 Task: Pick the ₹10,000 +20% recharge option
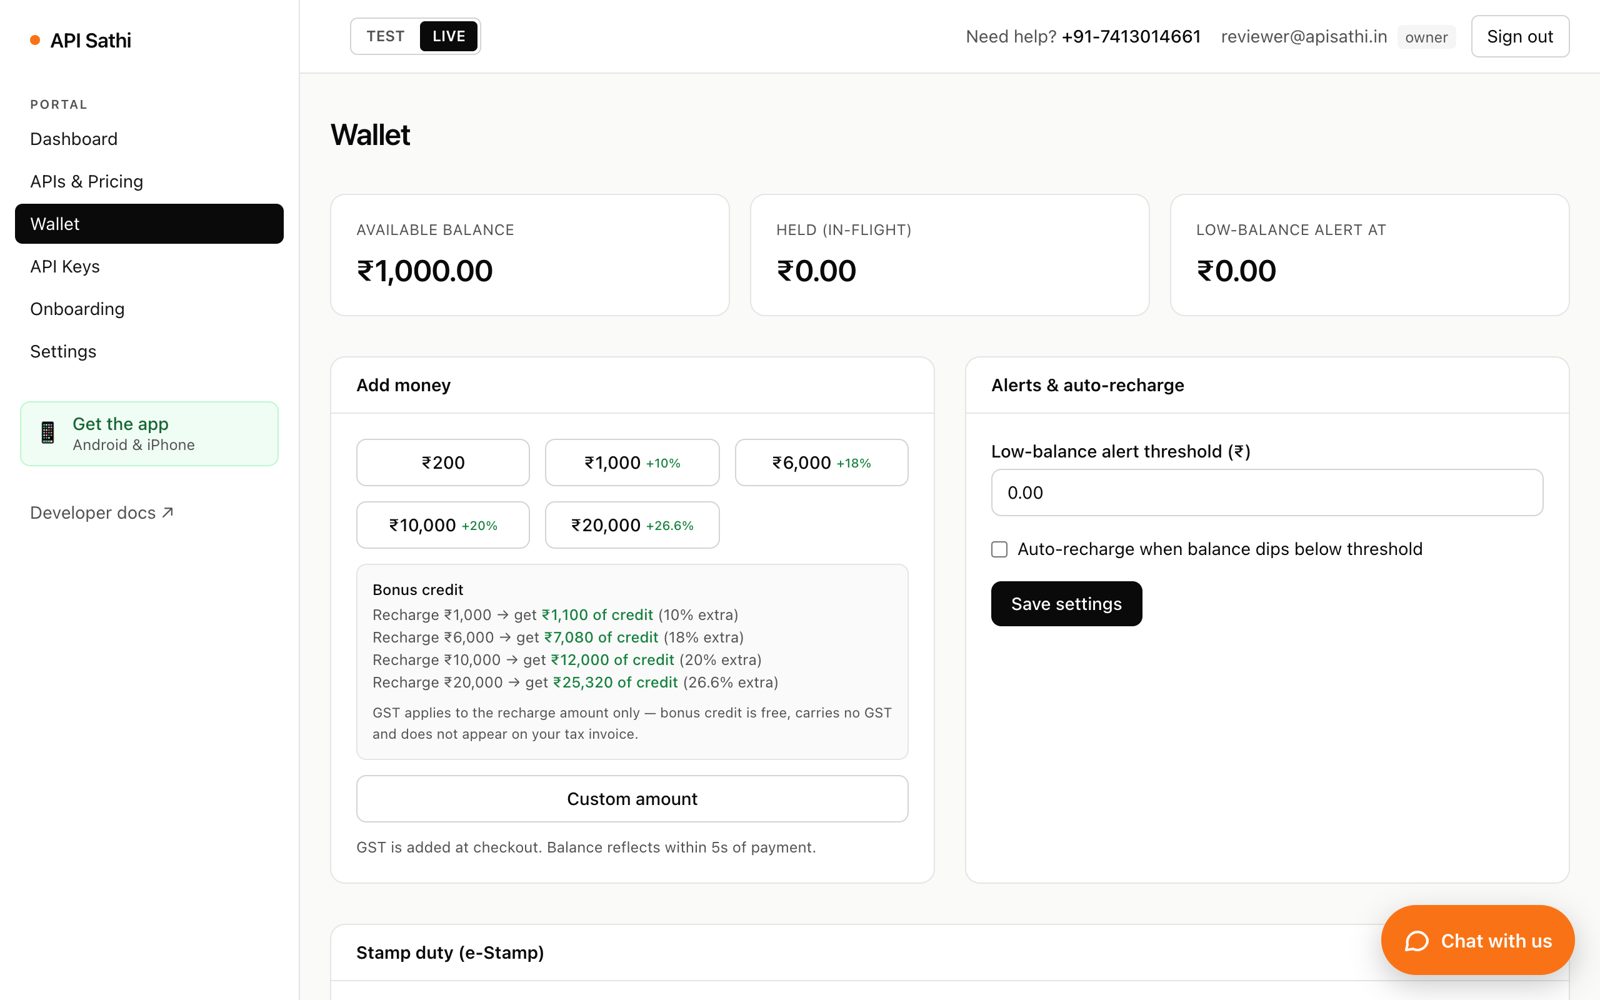click(443, 525)
